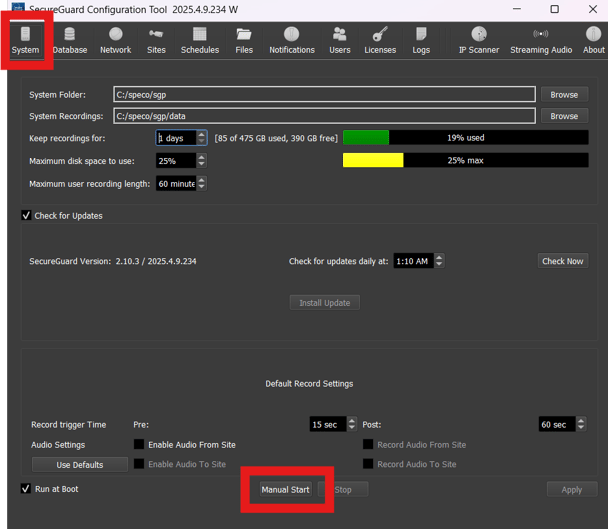Click the 25% disk space value field

176,161
